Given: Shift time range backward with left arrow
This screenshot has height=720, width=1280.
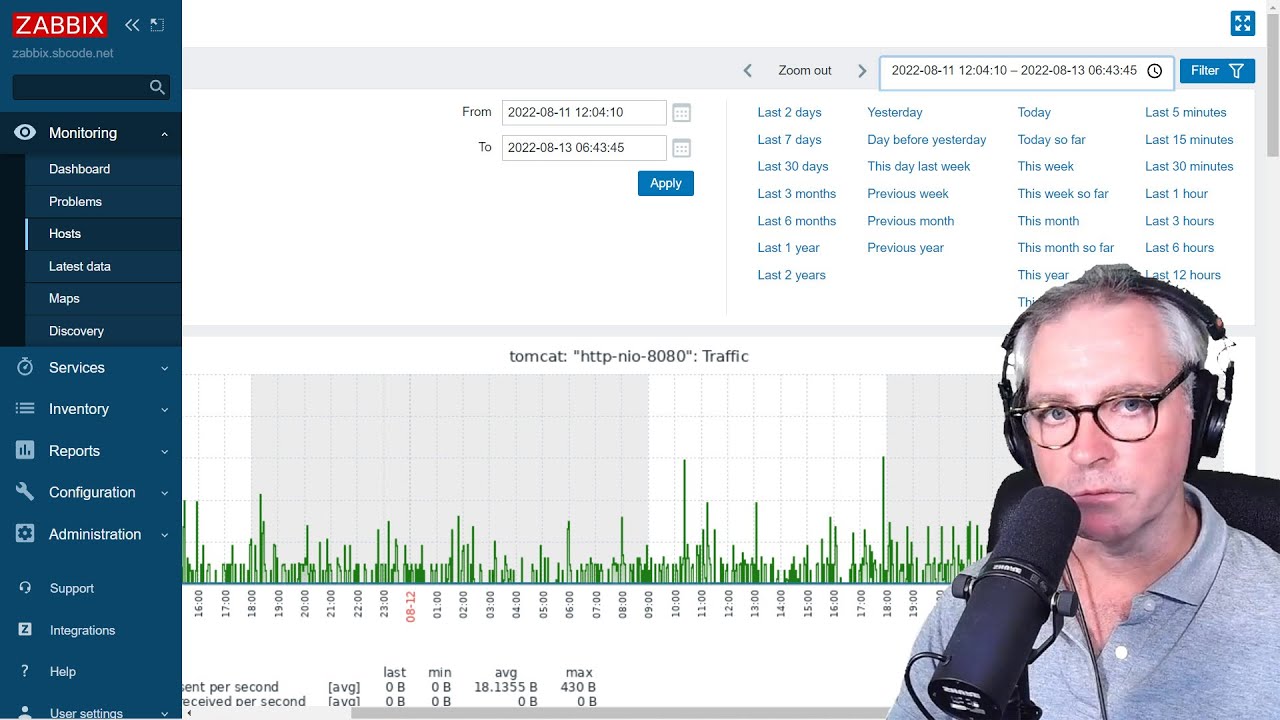Looking at the screenshot, I should click(x=747, y=71).
